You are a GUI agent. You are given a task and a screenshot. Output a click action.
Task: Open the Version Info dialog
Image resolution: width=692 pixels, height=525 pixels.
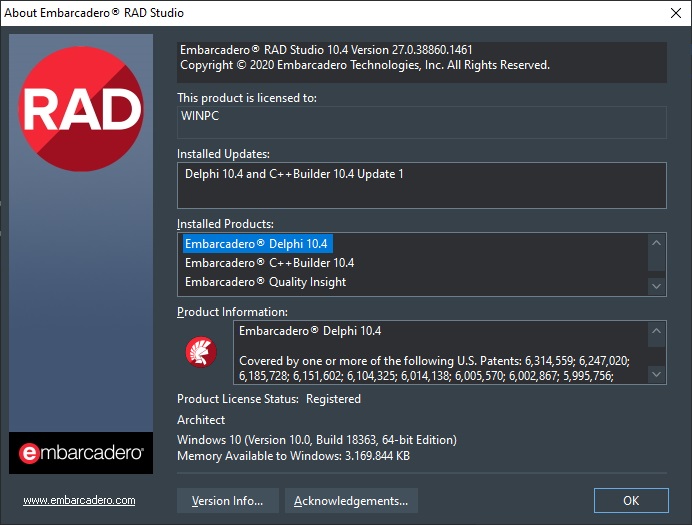tap(228, 500)
